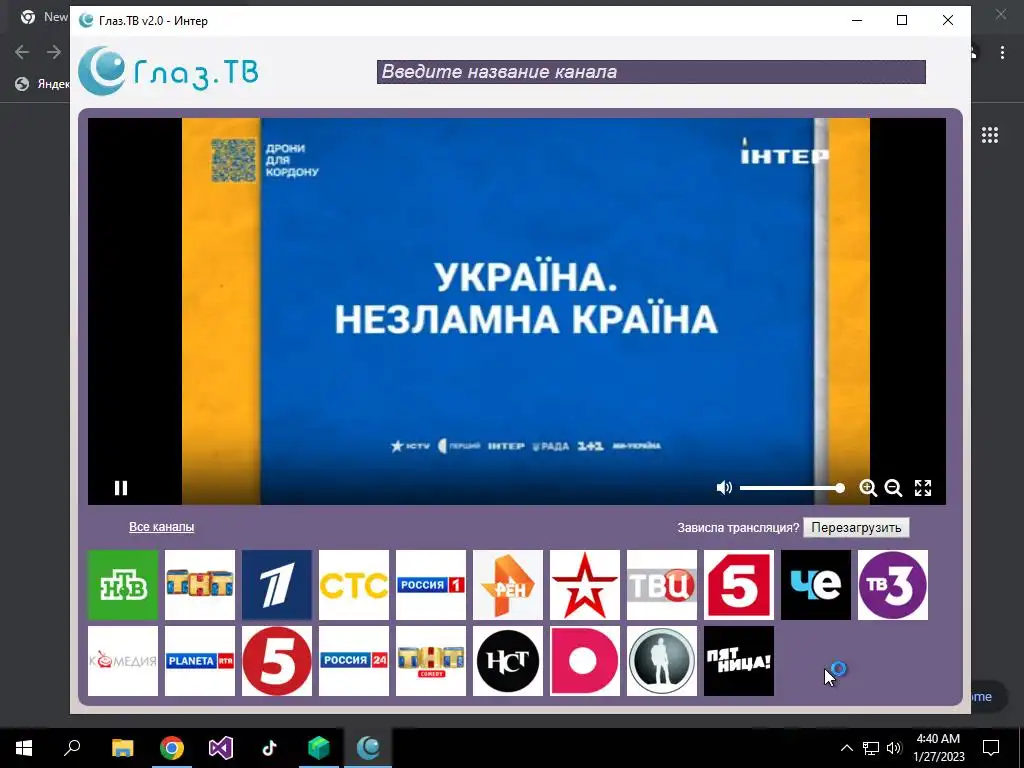Mute the player volume speaker icon

724,488
